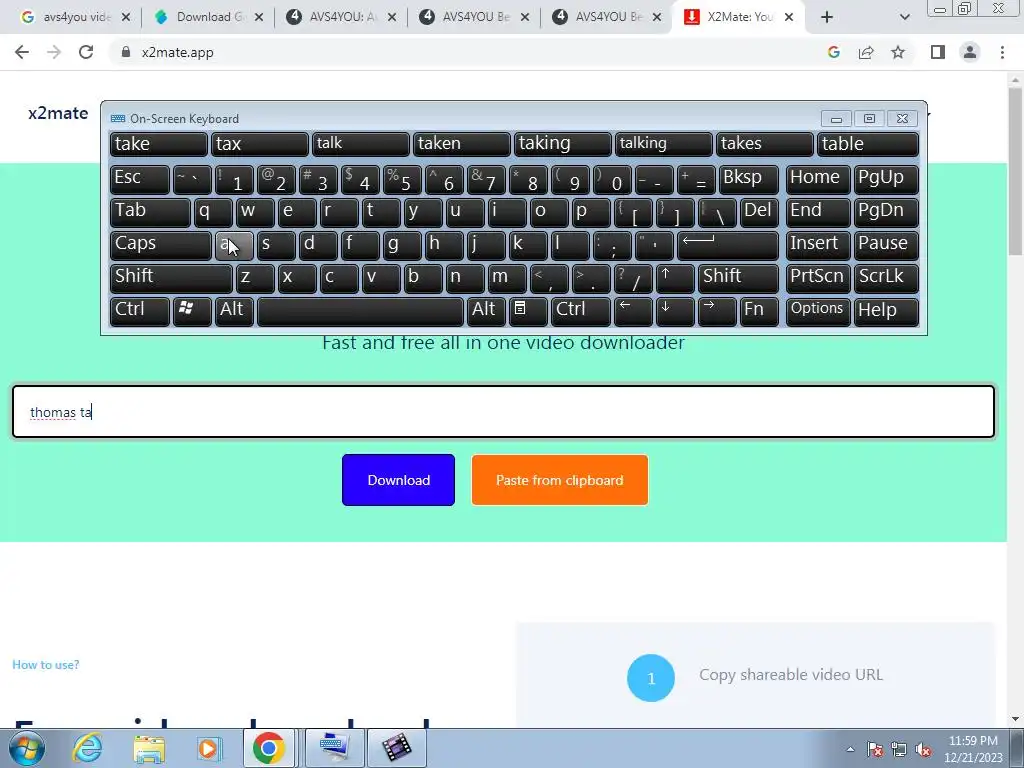Click the Del key
The image size is (1024, 768).
tap(760, 212)
